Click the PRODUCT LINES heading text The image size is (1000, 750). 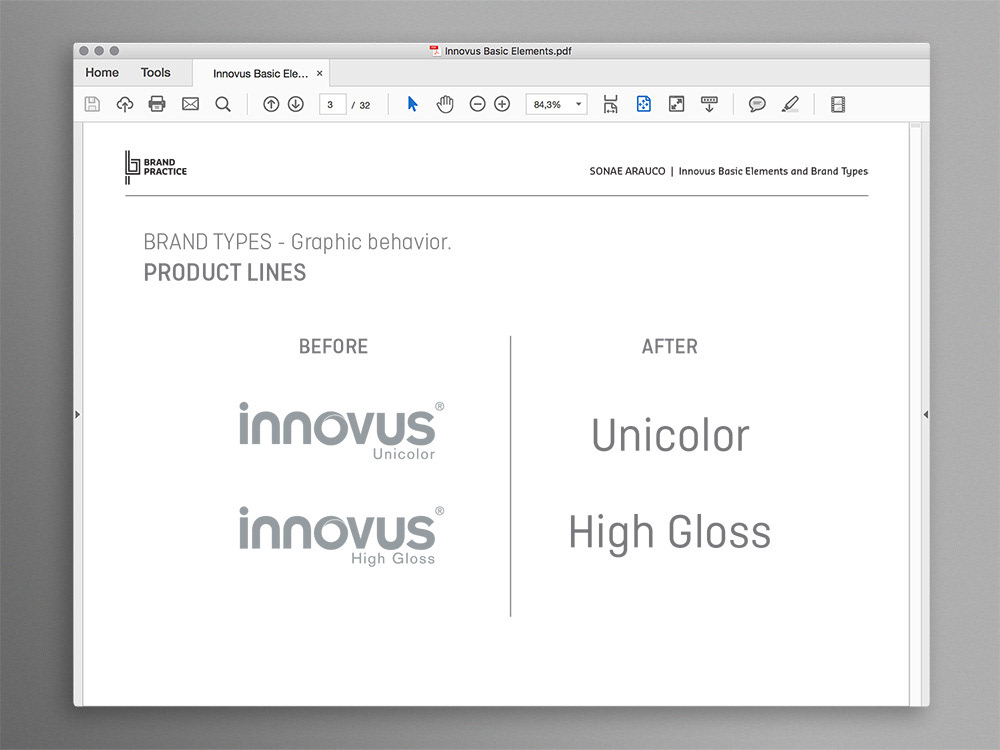[224, 273]
